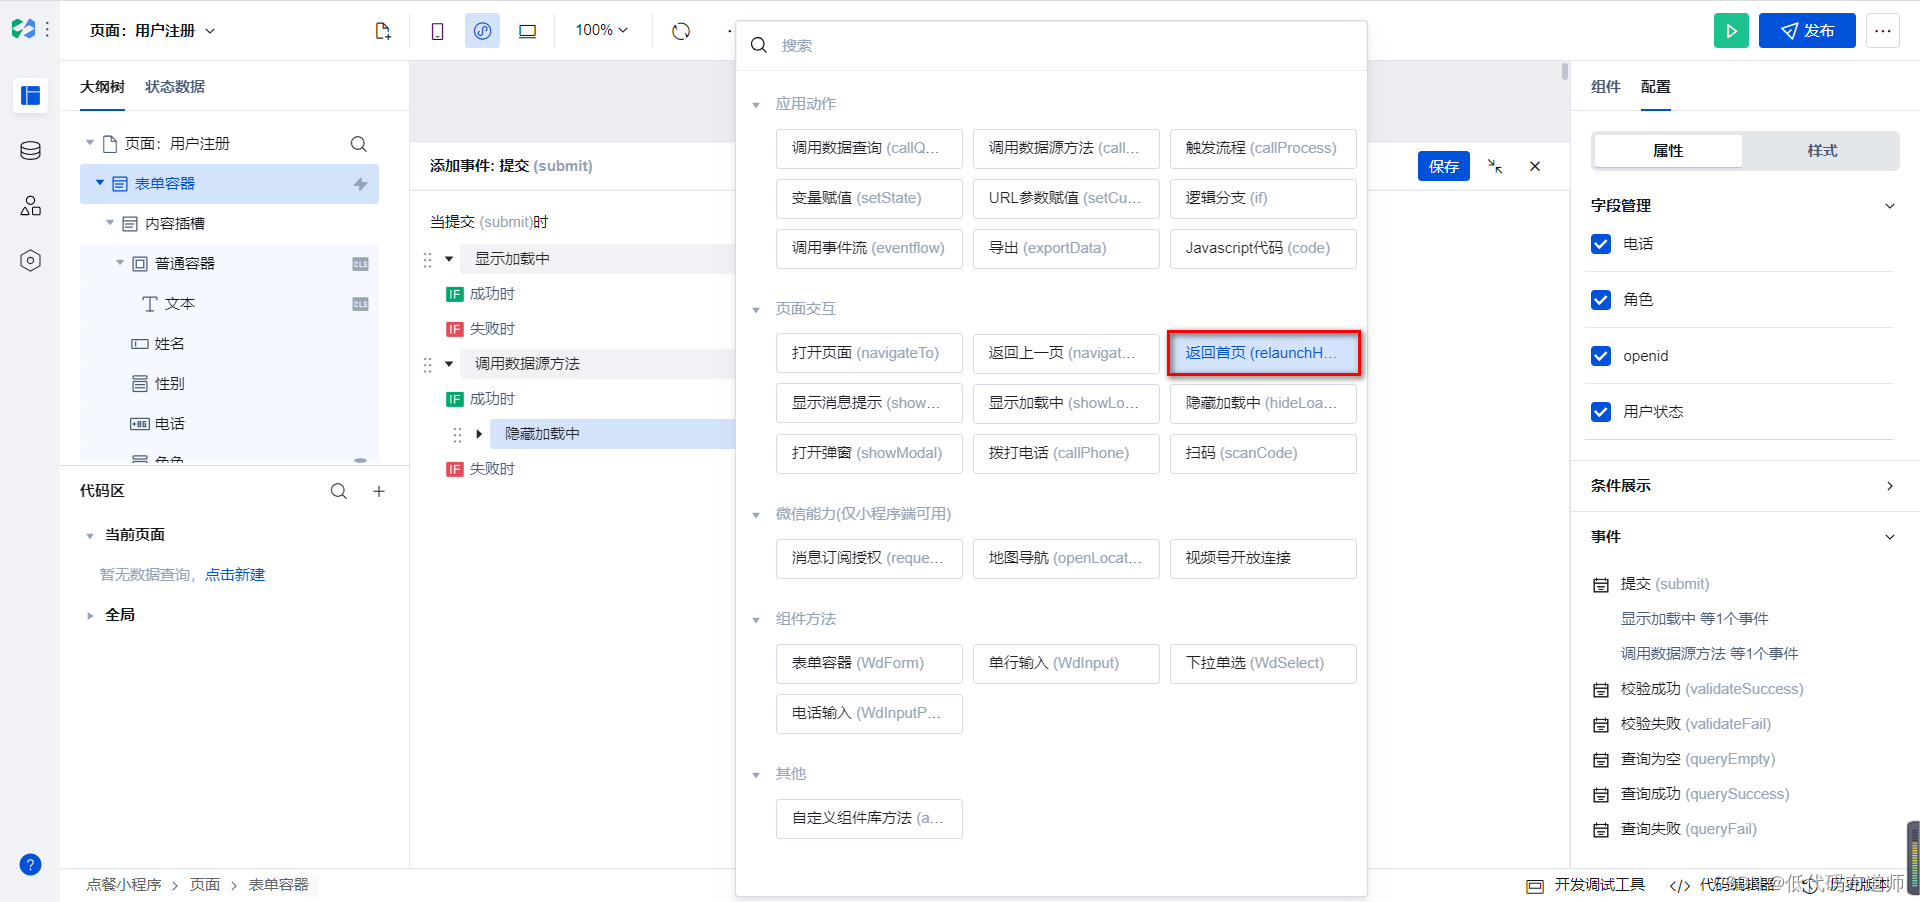Click the blue help question mark icon
This screenshot has width=1920, height=902.
point(30,865)
